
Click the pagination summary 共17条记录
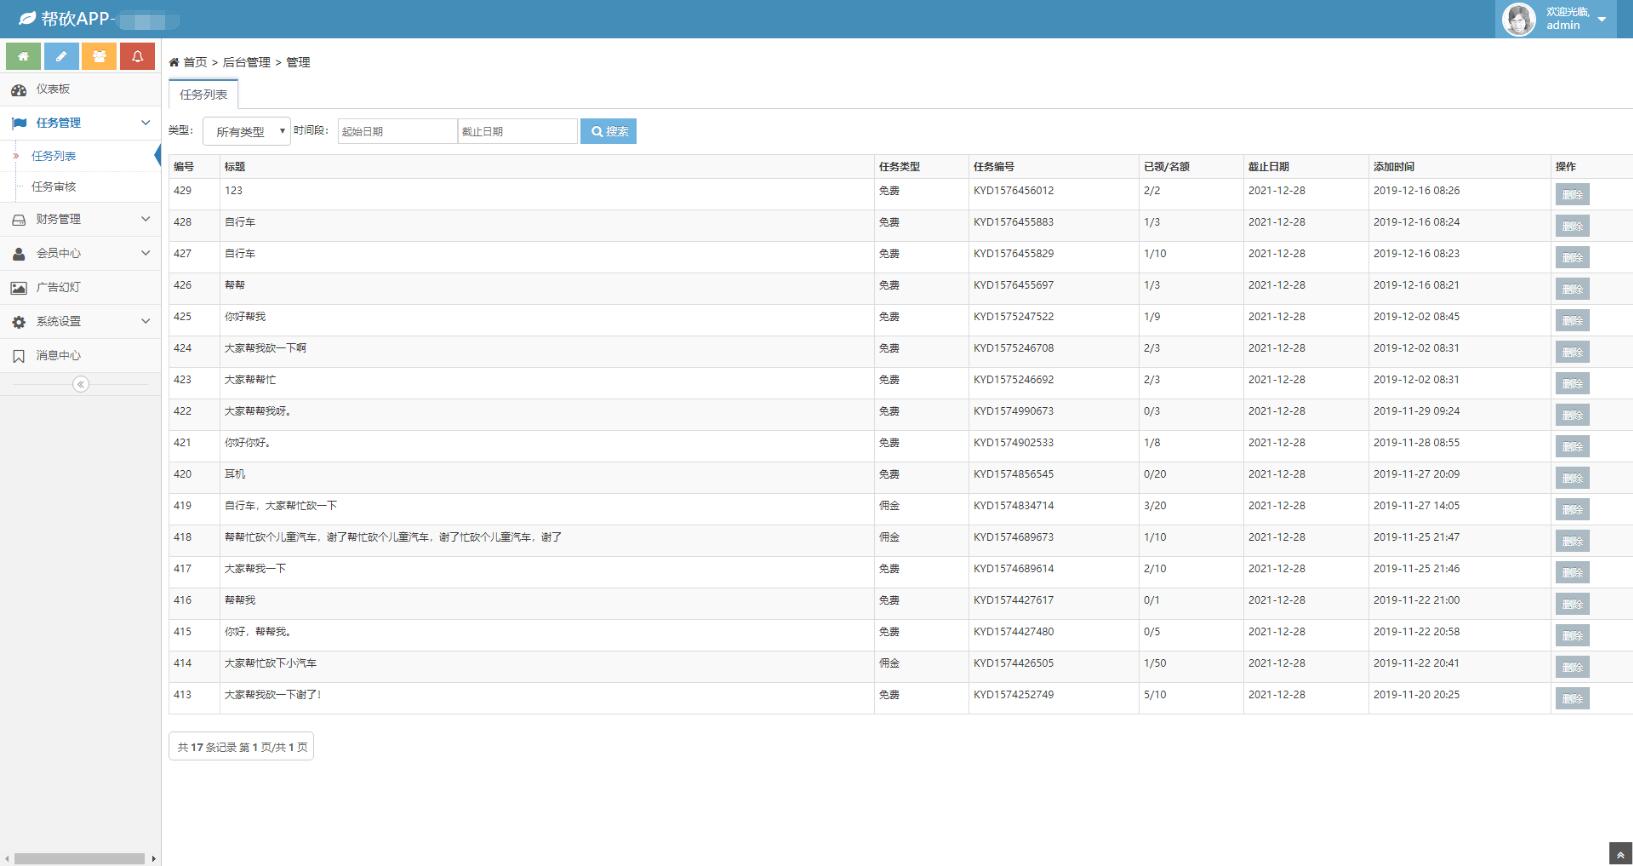[x=241, y=747]
